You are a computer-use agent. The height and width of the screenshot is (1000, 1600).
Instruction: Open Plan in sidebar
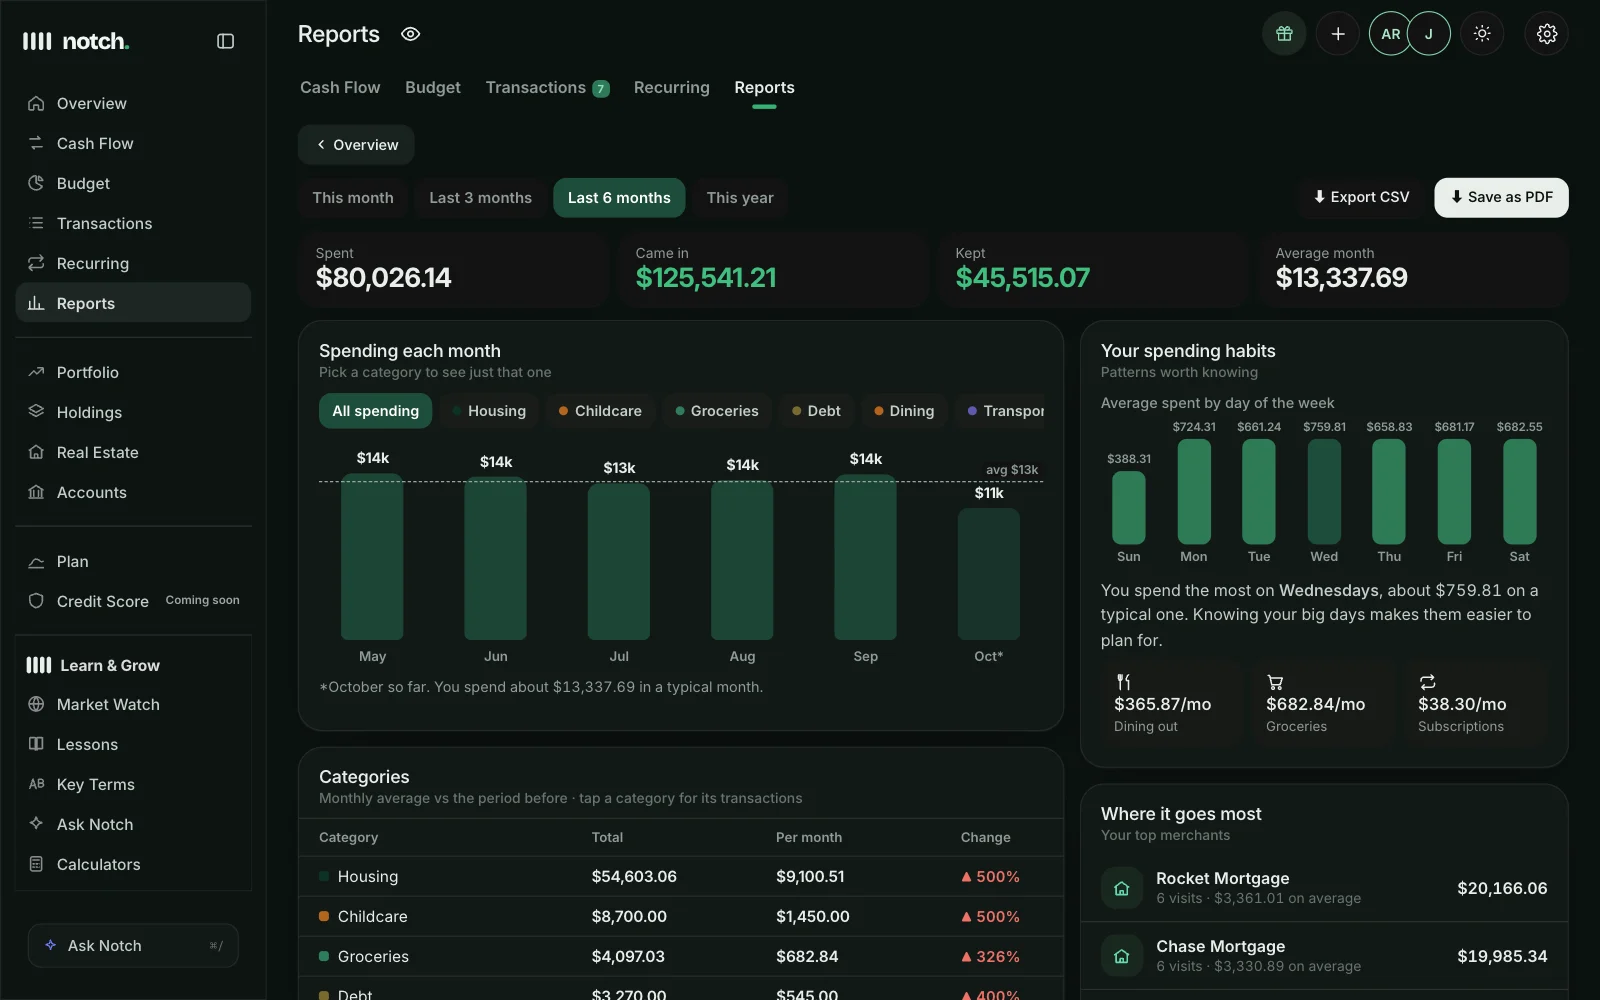[x=133, y=561]
